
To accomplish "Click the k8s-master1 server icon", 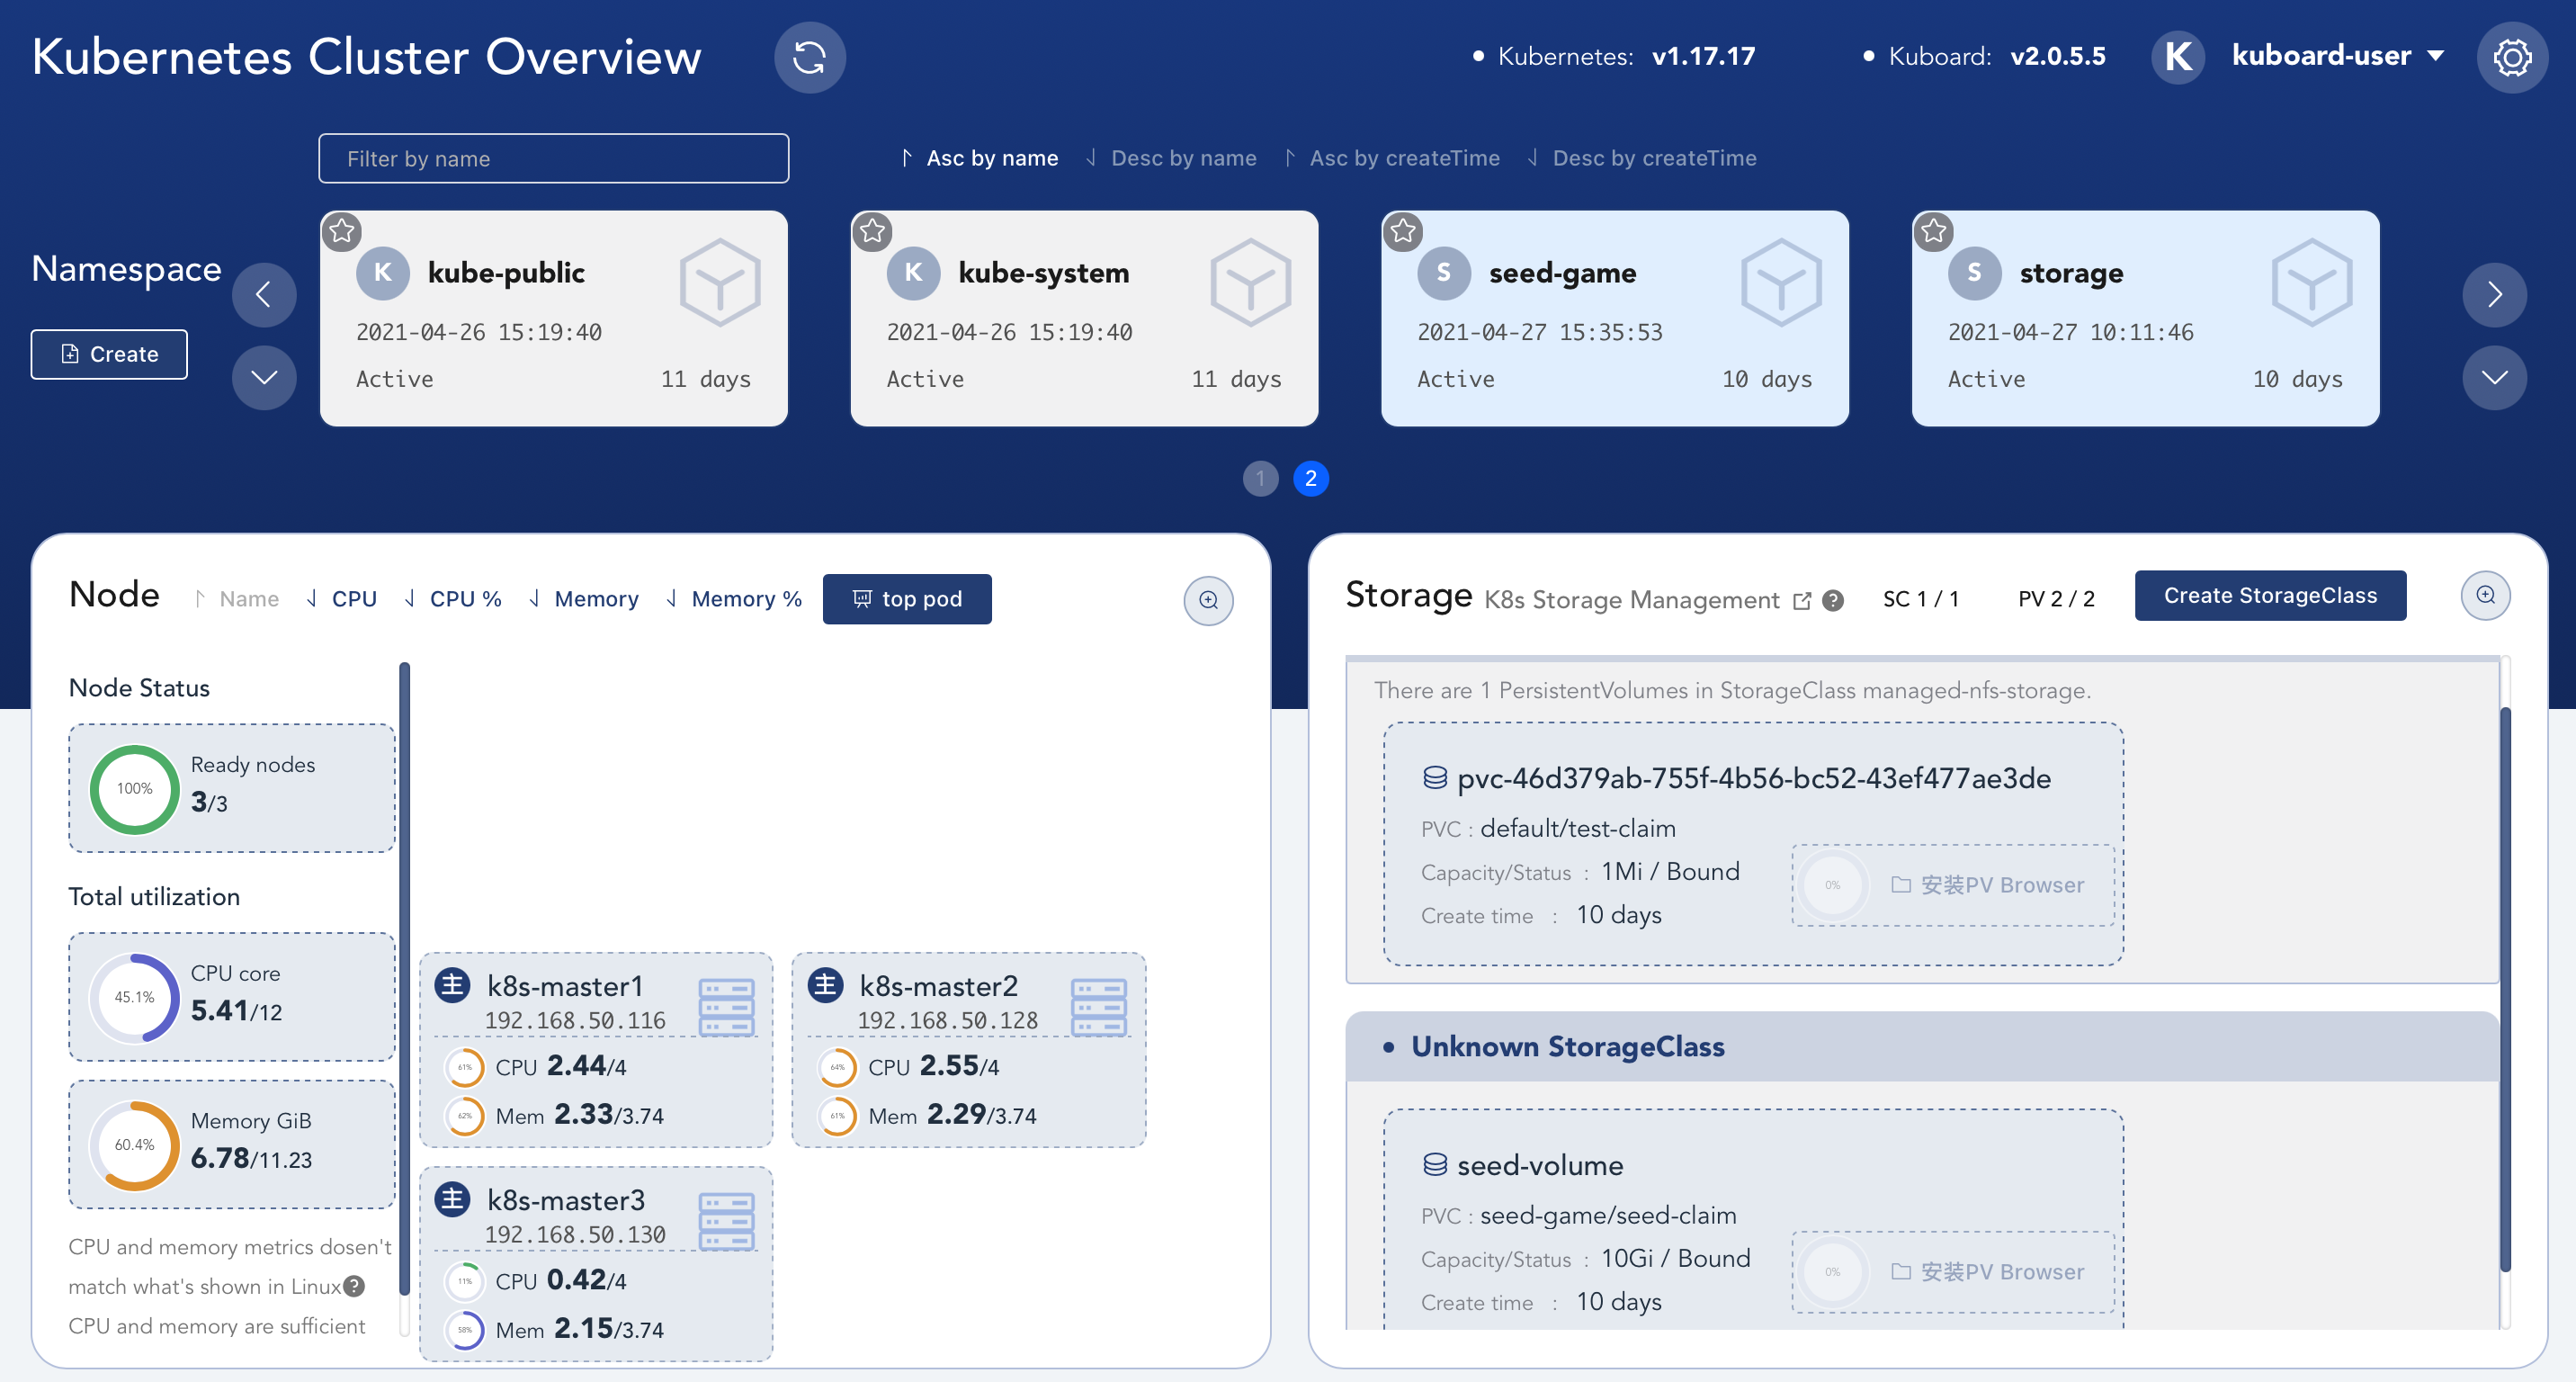I will 726,1006.
